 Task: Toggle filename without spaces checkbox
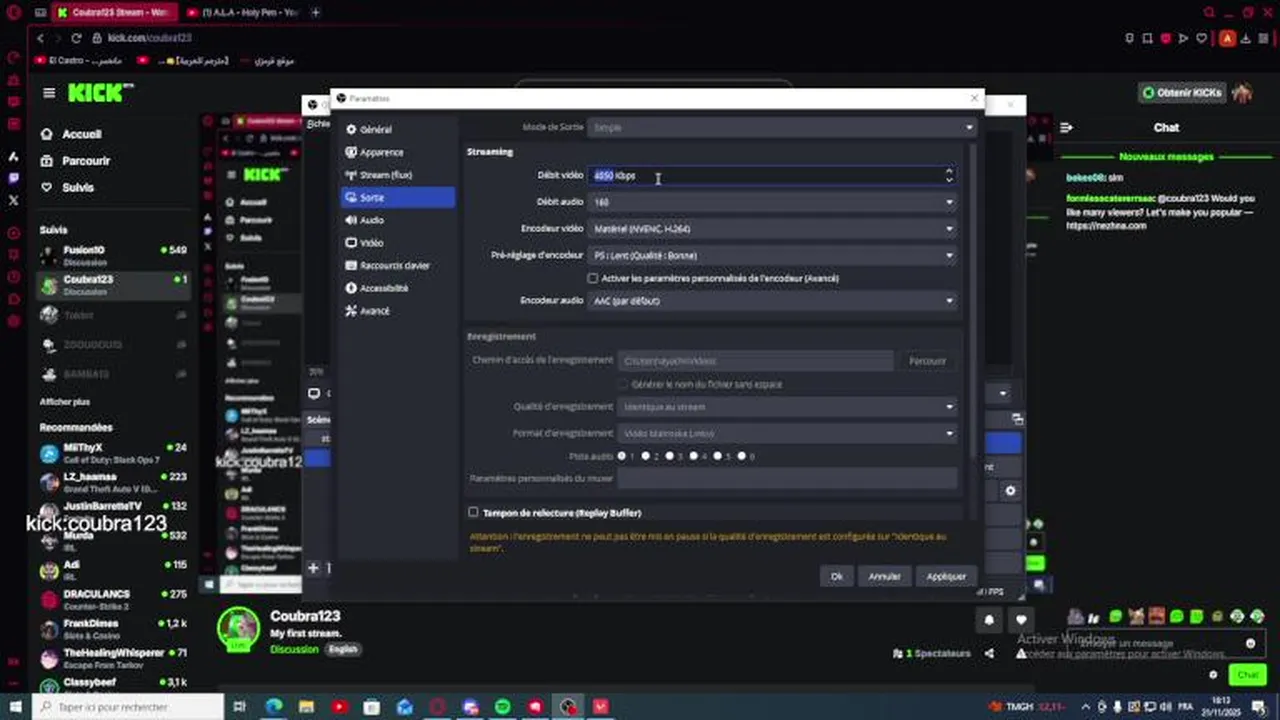pos(623,384)
